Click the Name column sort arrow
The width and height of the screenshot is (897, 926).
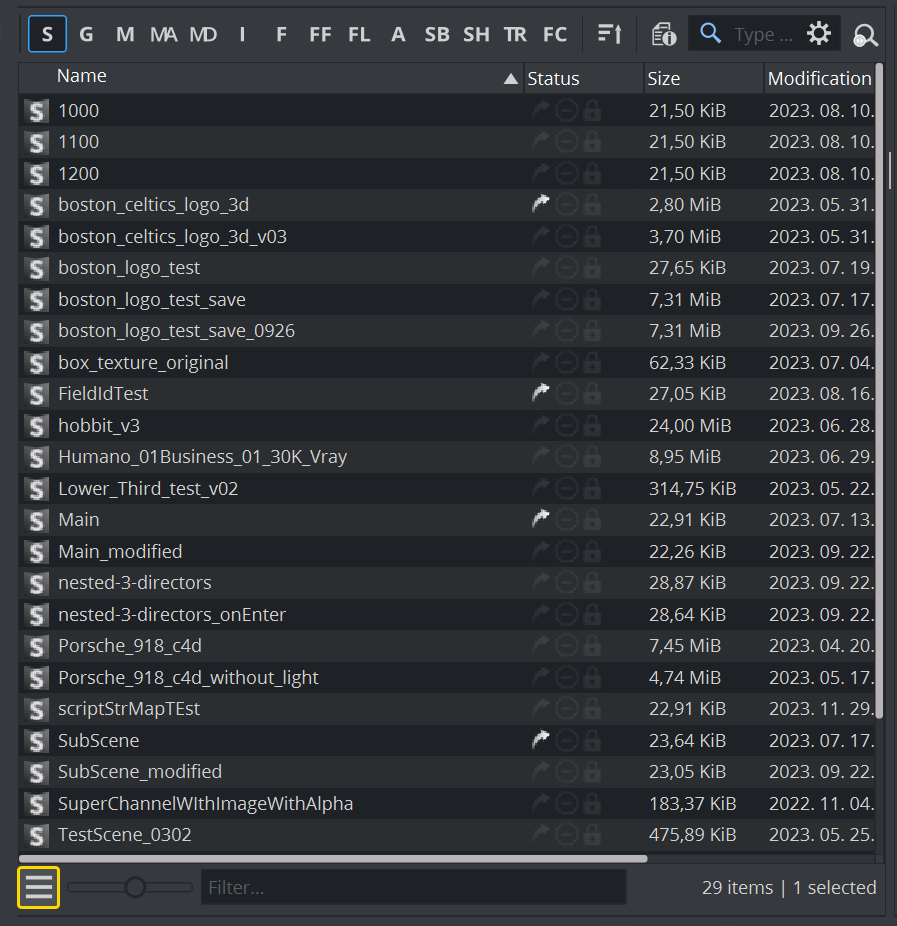(x=511, y=79)
